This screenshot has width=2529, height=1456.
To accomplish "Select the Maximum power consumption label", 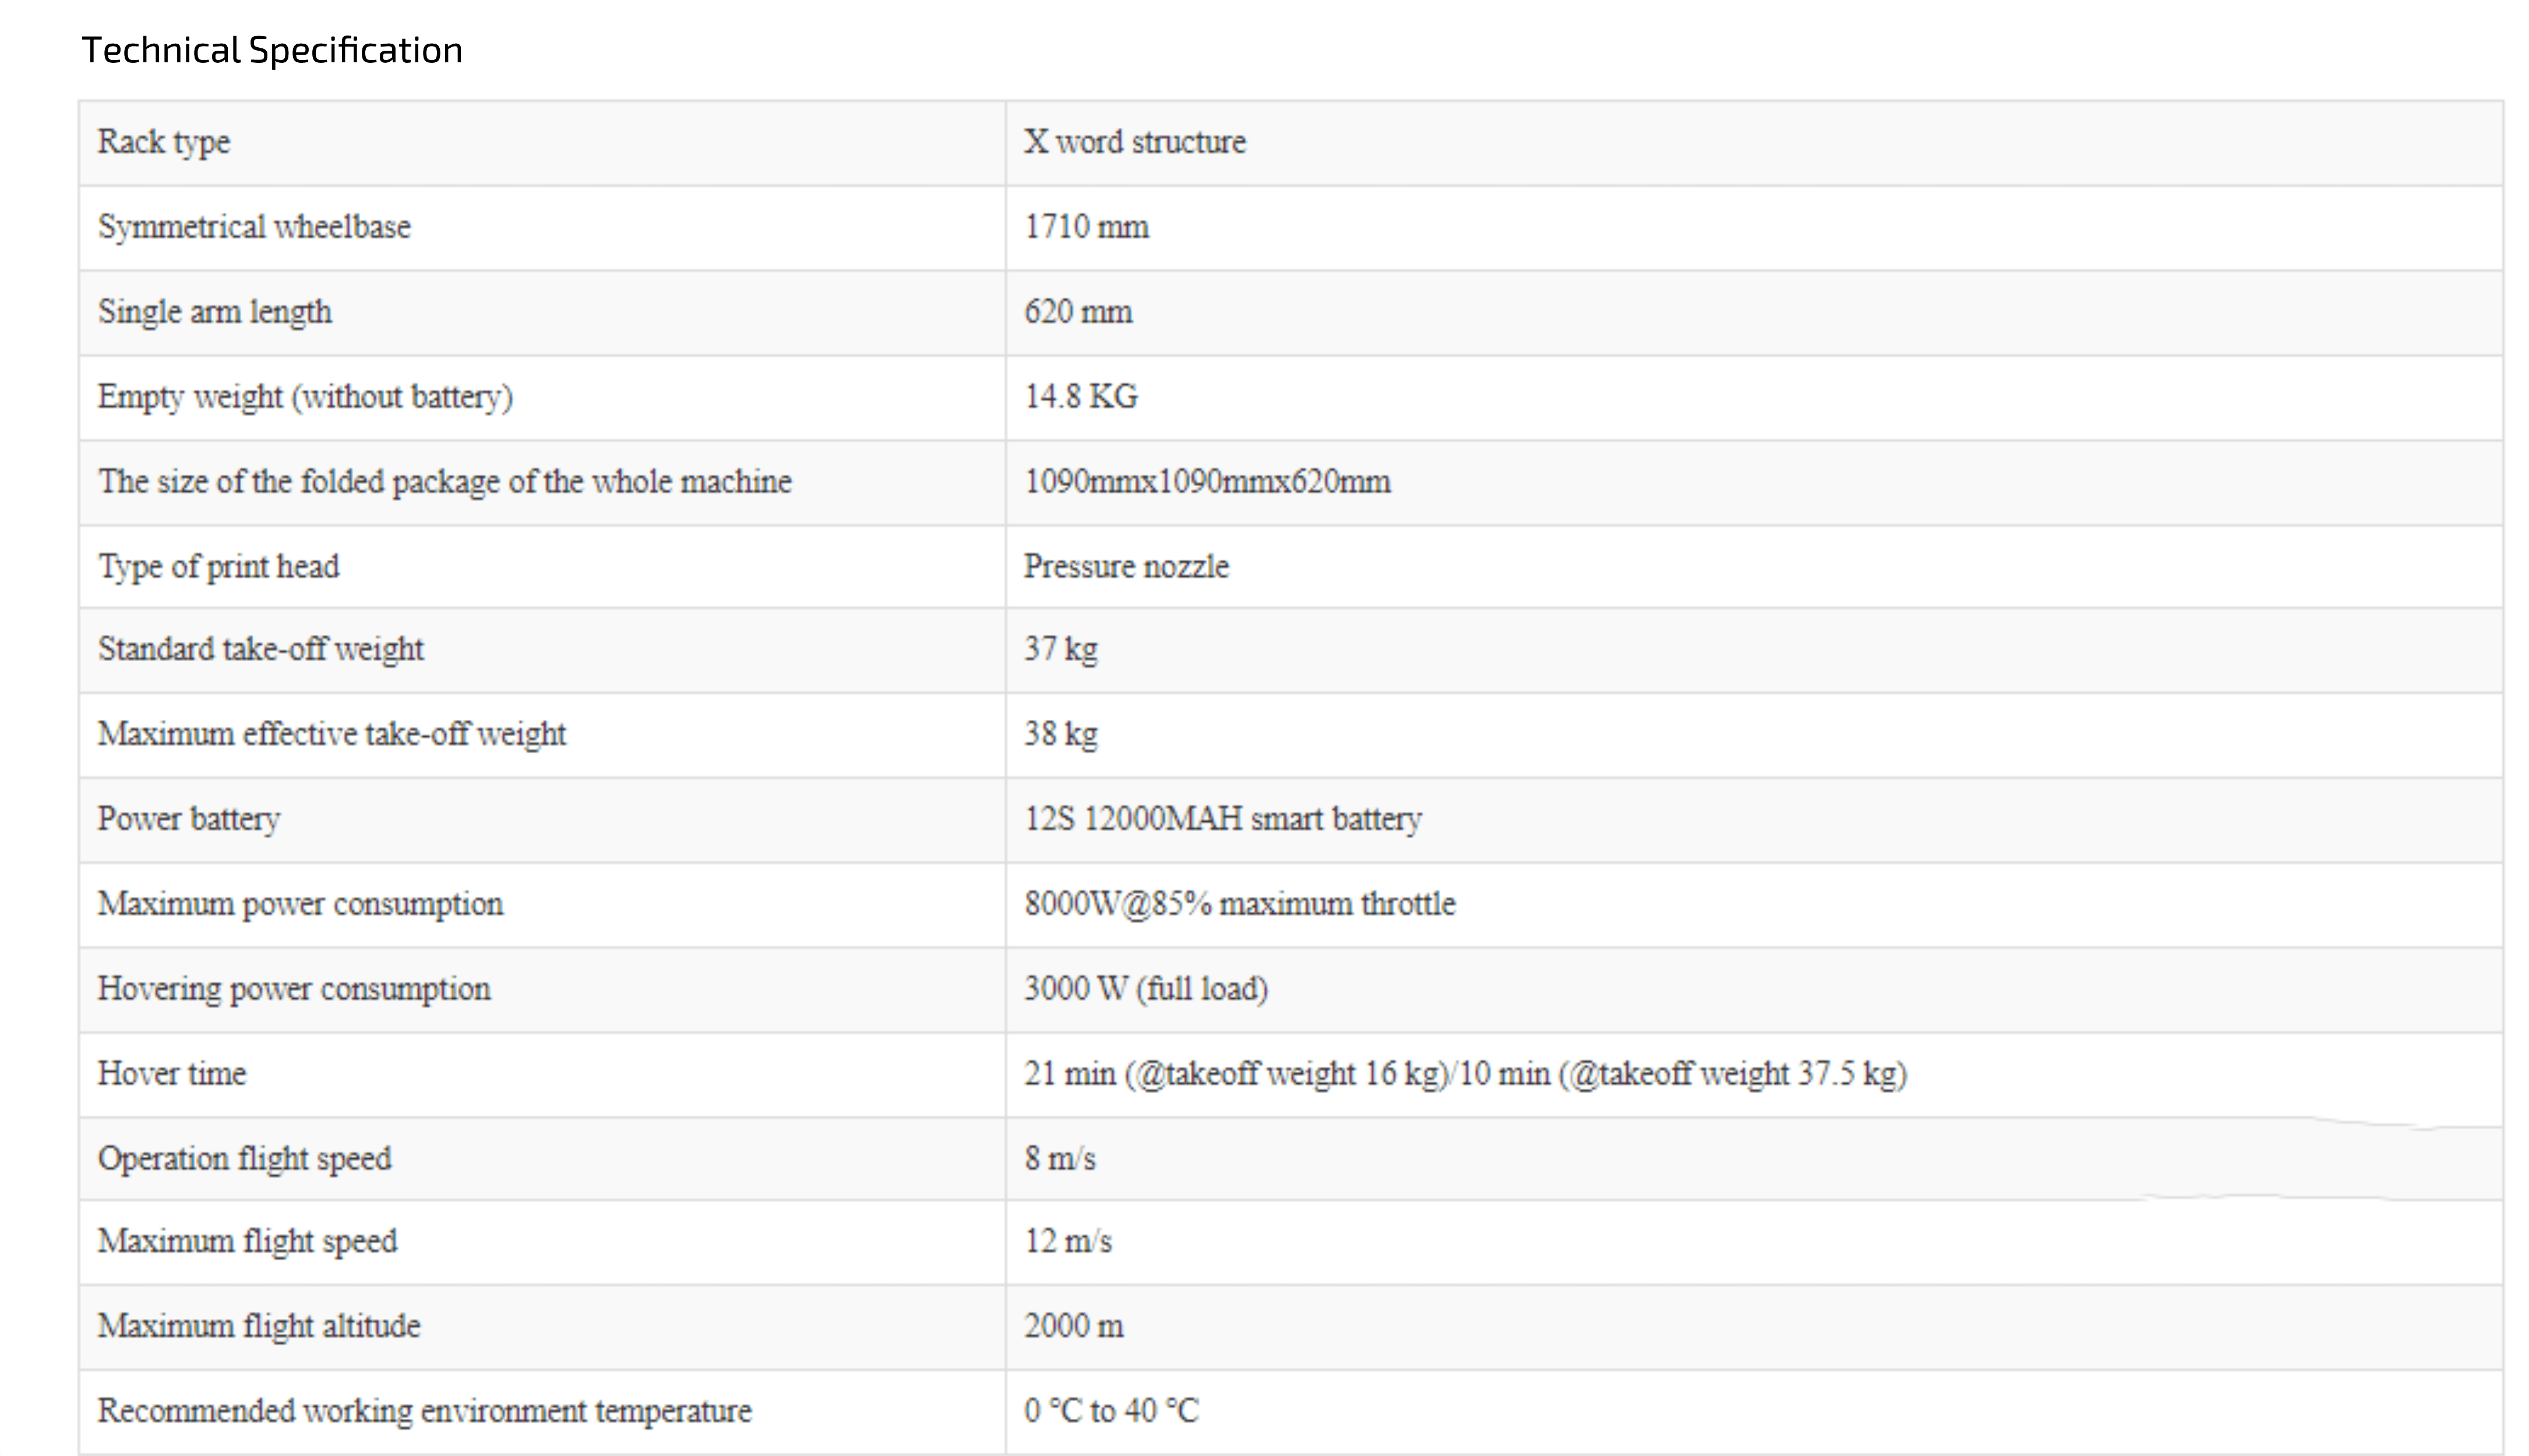I will [300, 904].
